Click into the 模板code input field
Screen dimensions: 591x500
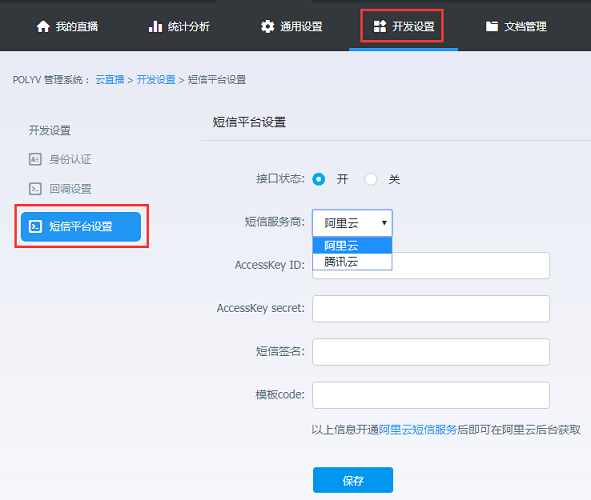[431, 395]
